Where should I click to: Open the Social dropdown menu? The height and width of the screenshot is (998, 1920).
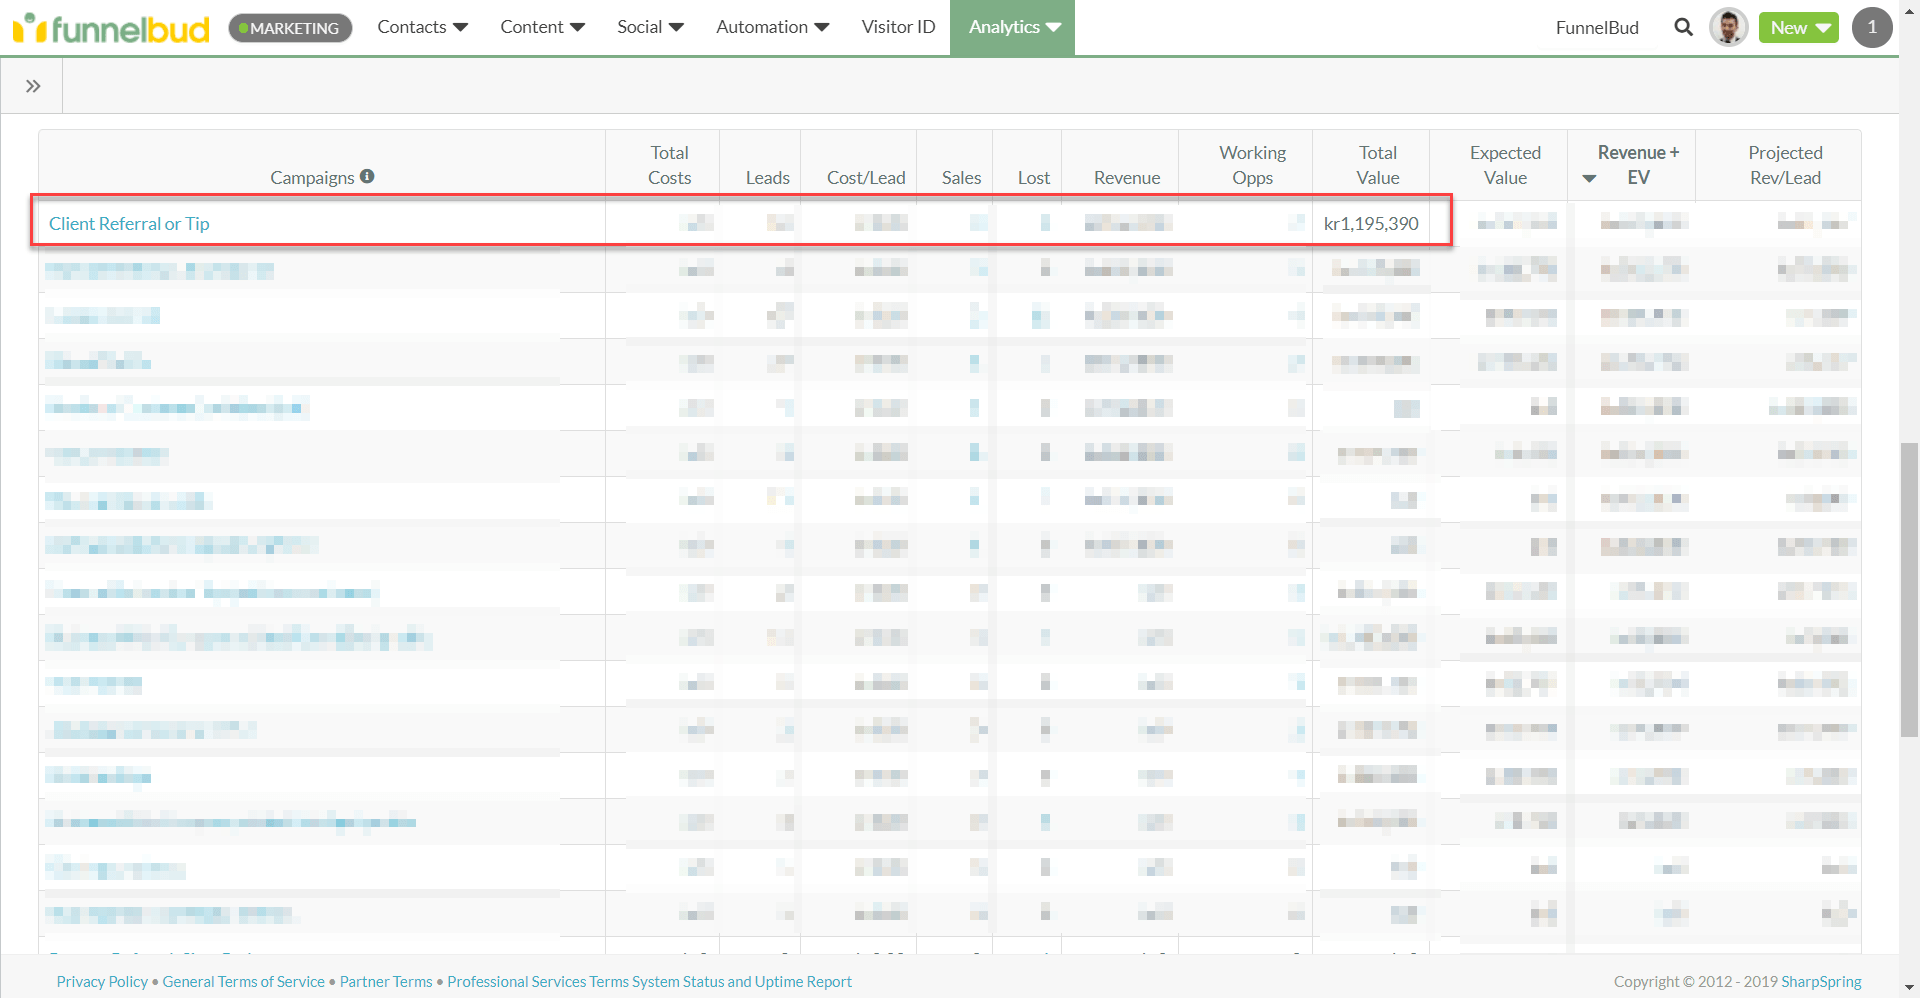click(x=650, y=27)
